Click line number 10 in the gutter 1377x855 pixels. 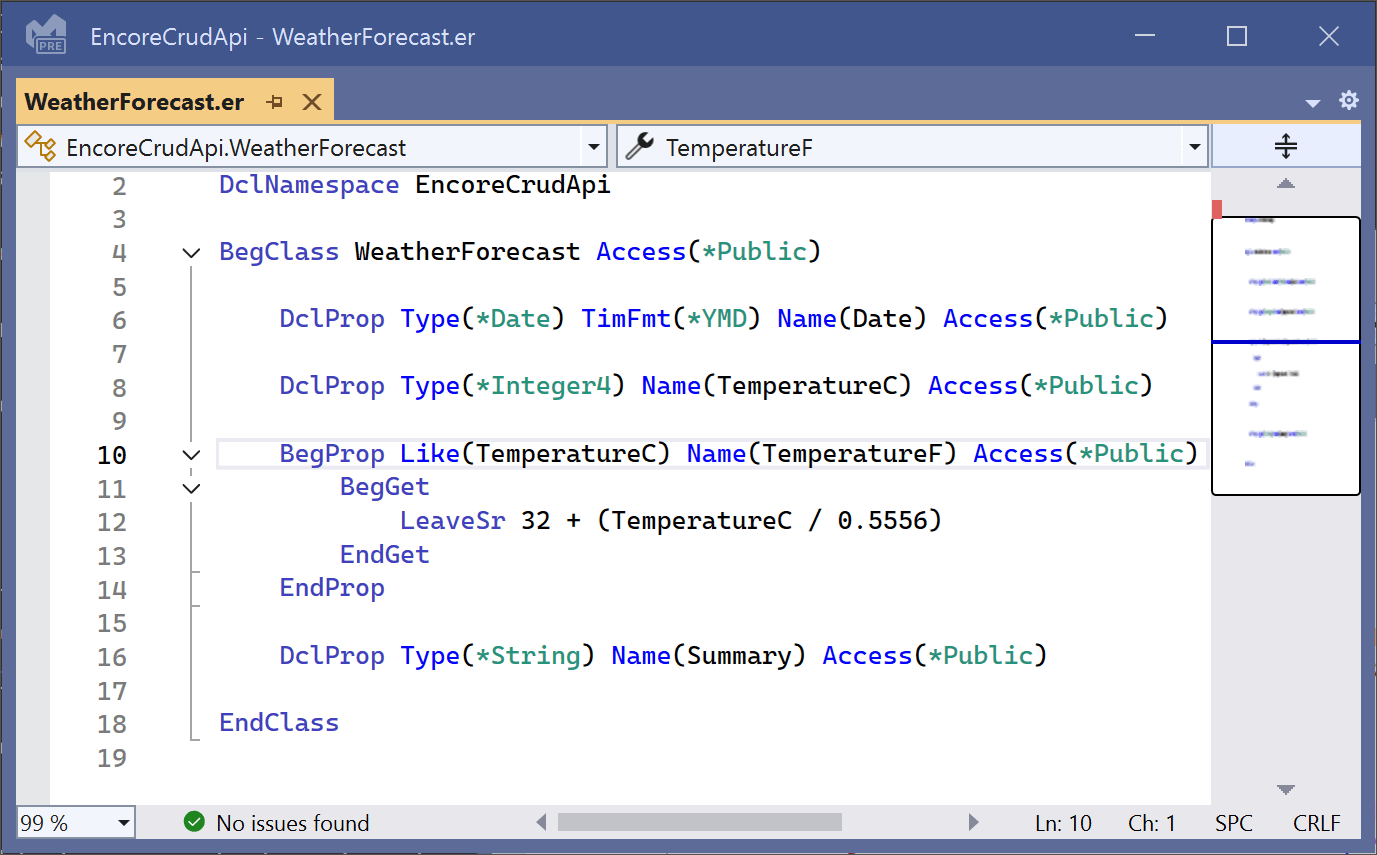tap(112, 455)
